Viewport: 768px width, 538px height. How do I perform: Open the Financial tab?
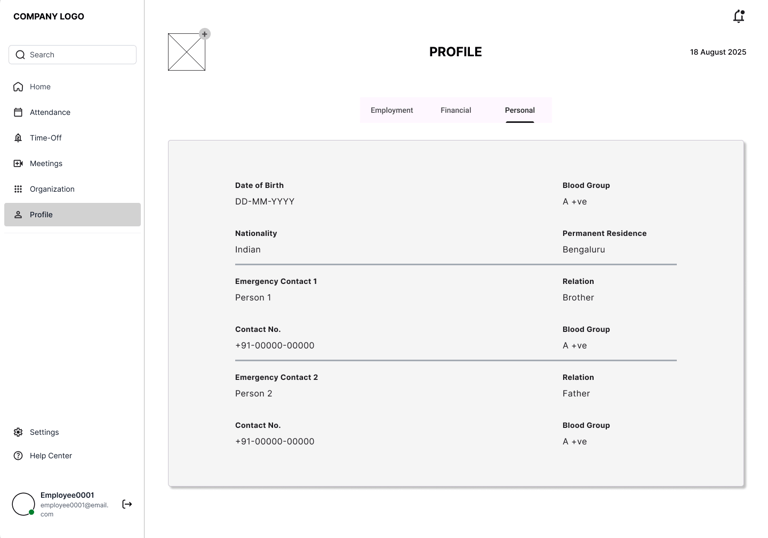456,110
